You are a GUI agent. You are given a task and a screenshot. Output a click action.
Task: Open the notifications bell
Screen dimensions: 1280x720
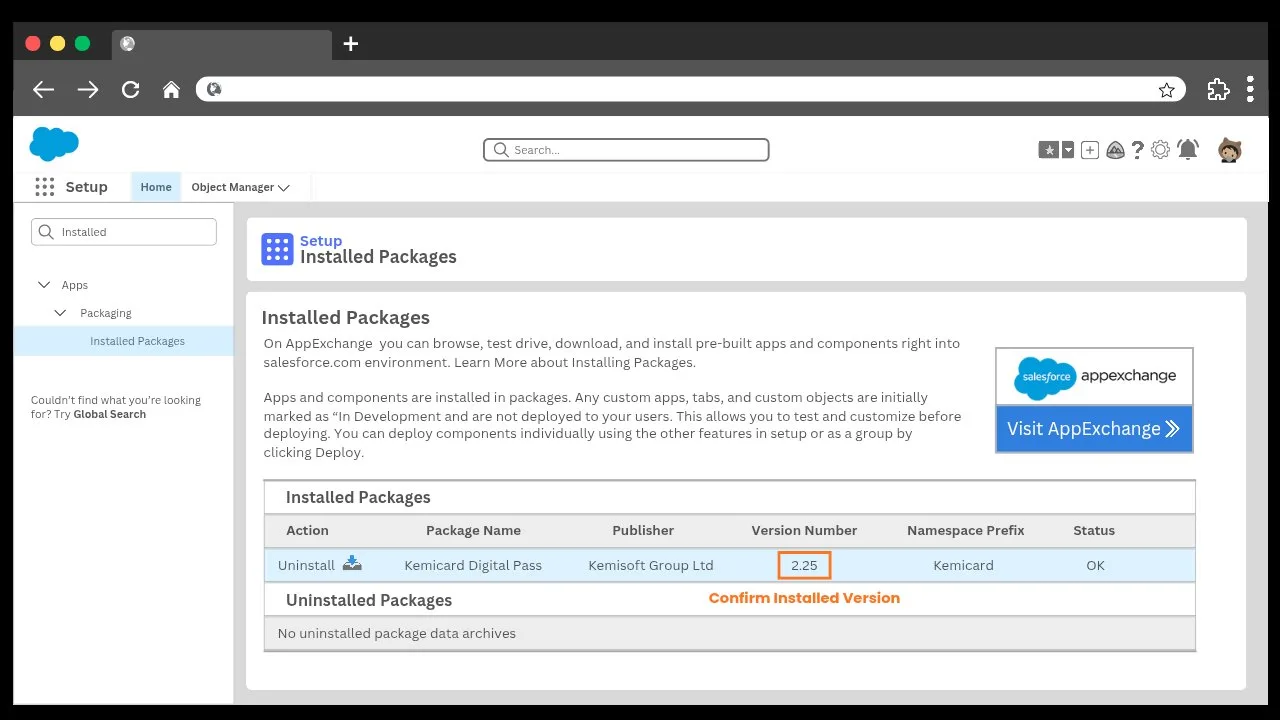click(1187, 150)
